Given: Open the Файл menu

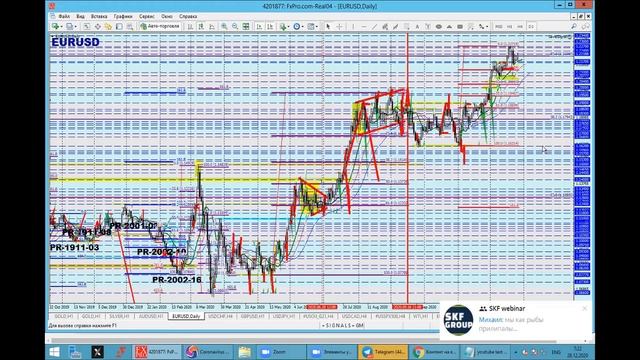Looking at the screenshot, I should point(64,16).
